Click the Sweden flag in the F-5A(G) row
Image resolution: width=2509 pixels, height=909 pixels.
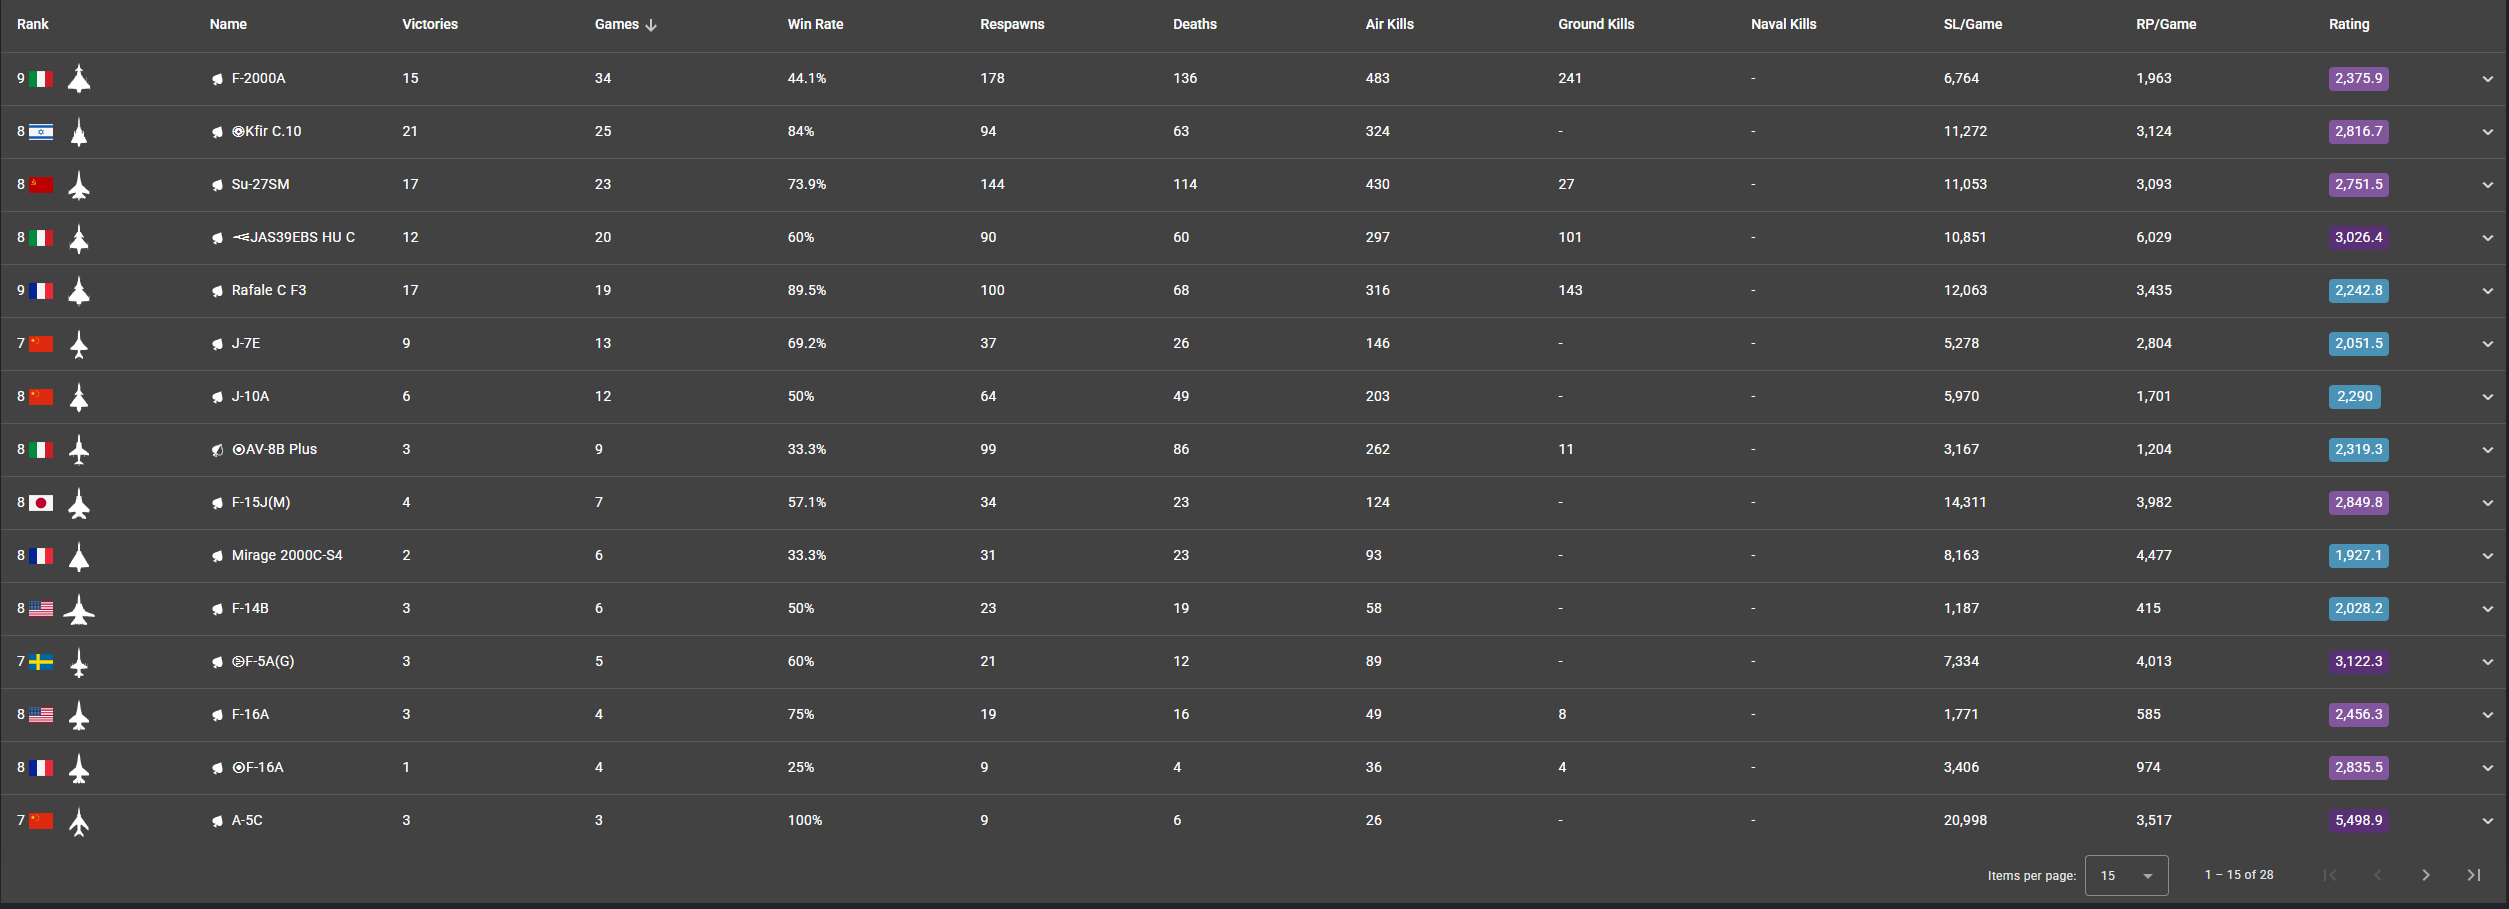[41, 662]
